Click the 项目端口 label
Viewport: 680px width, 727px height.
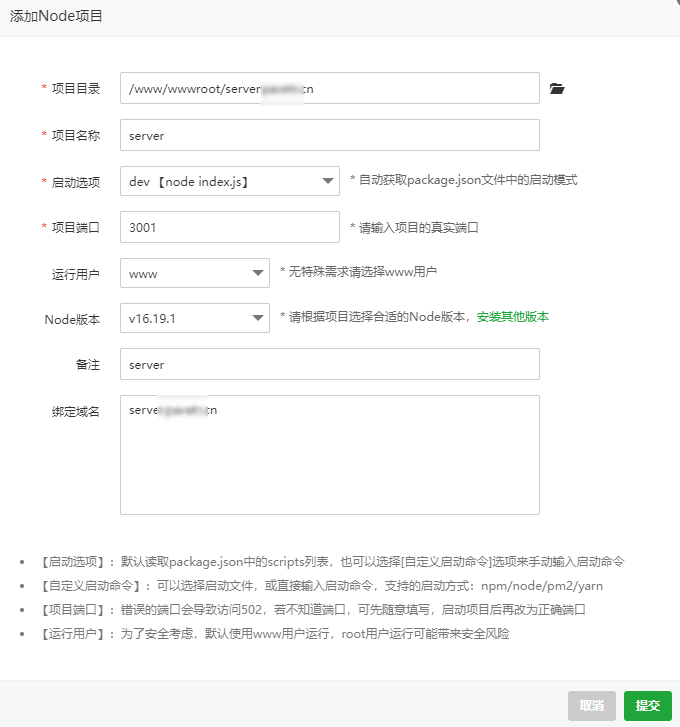click(x=76, y=228)
